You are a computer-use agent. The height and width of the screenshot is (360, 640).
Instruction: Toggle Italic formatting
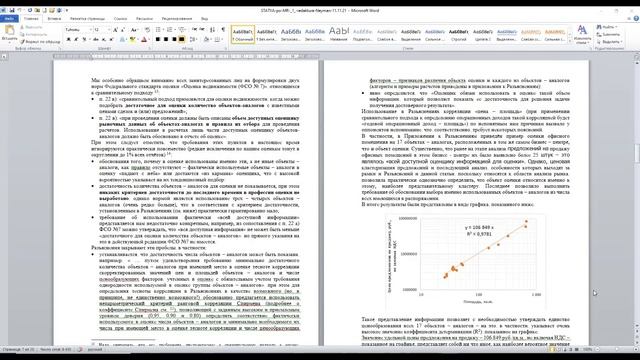[76, 39]
